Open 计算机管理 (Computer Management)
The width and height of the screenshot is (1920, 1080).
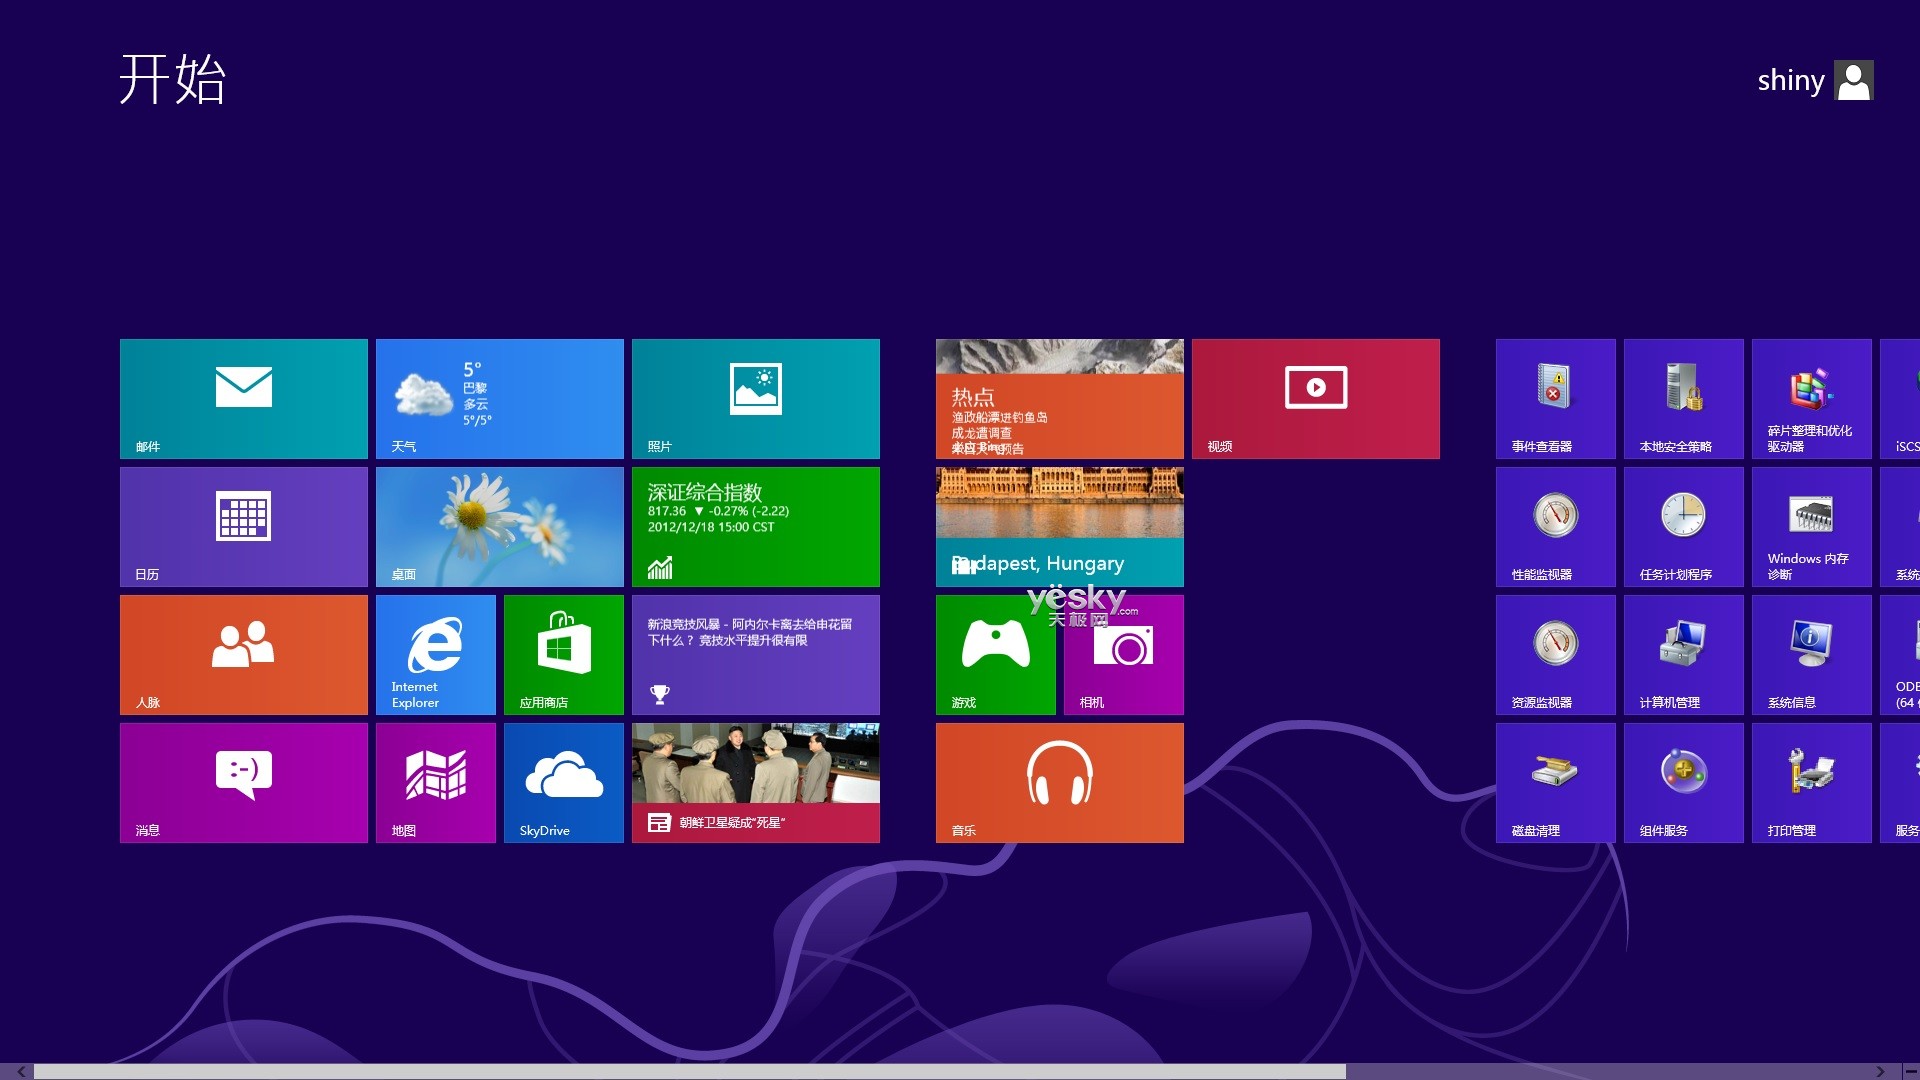pyautogui.click(x=1682, y=655)
